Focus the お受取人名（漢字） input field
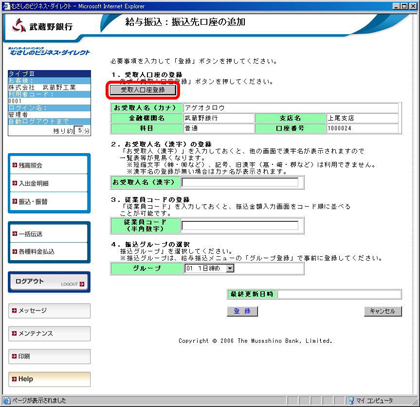 pos(240,182)
